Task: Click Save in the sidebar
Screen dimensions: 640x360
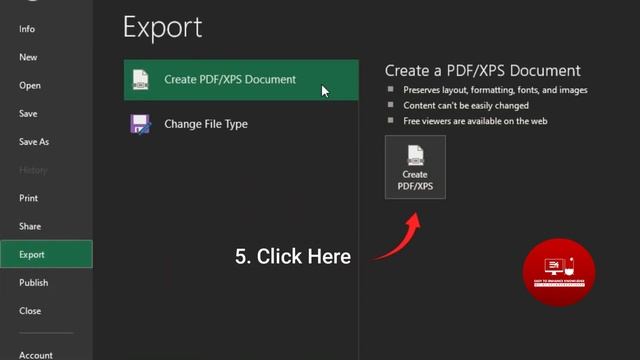Action: 28,113
